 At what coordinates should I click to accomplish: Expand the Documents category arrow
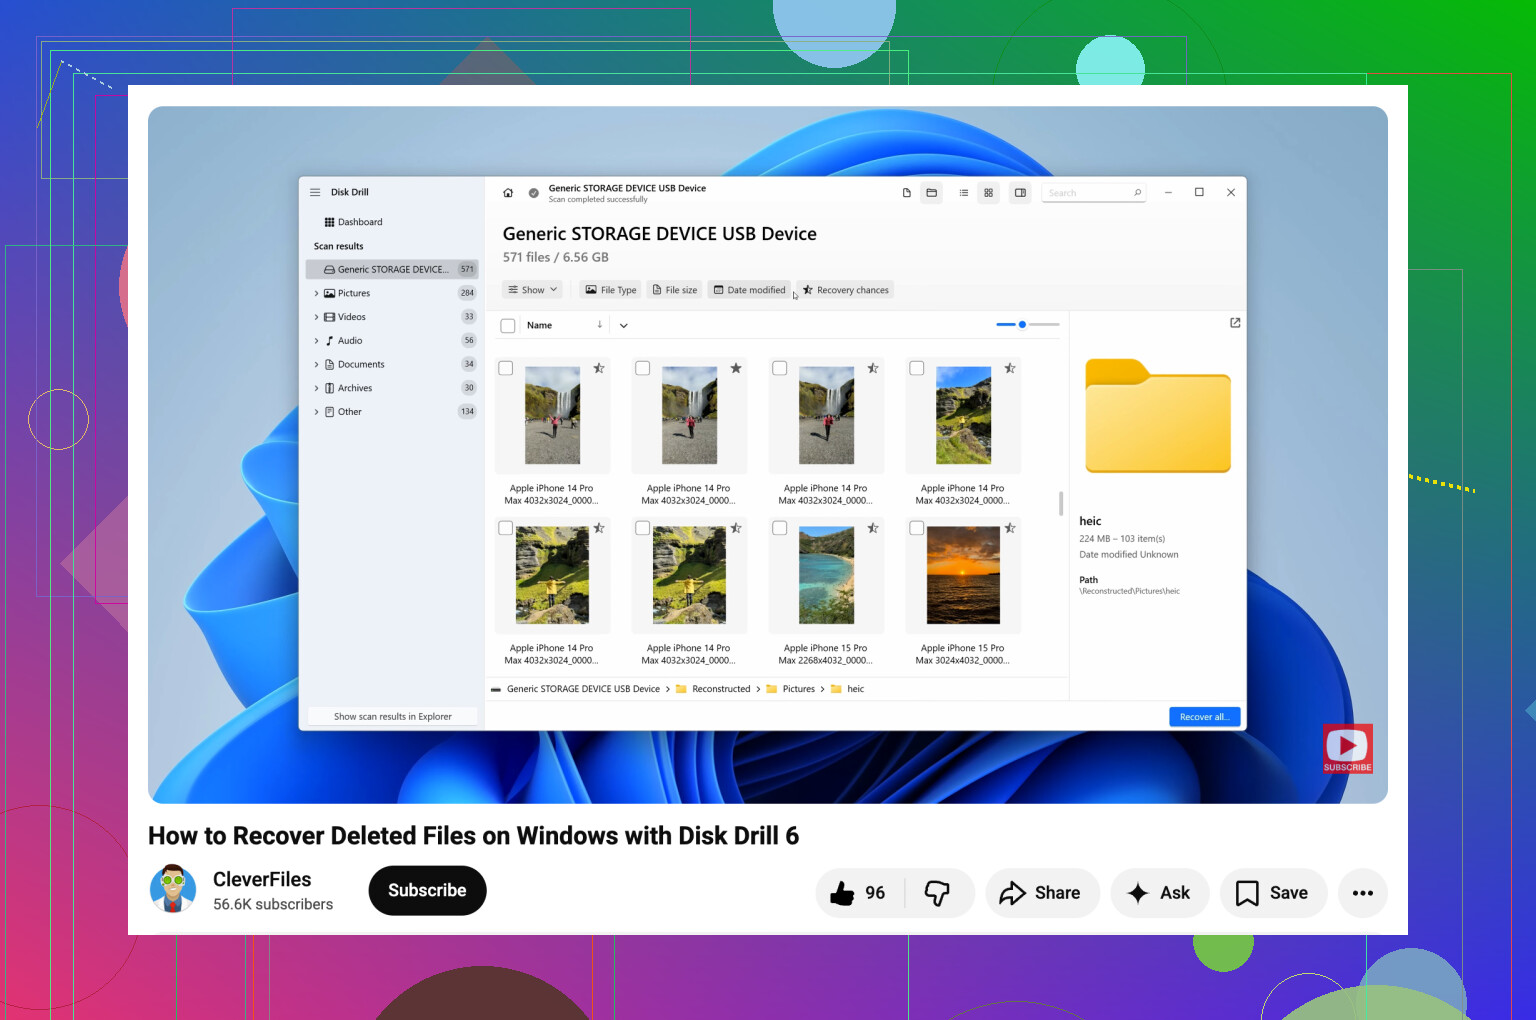click(x=317, y=365)
